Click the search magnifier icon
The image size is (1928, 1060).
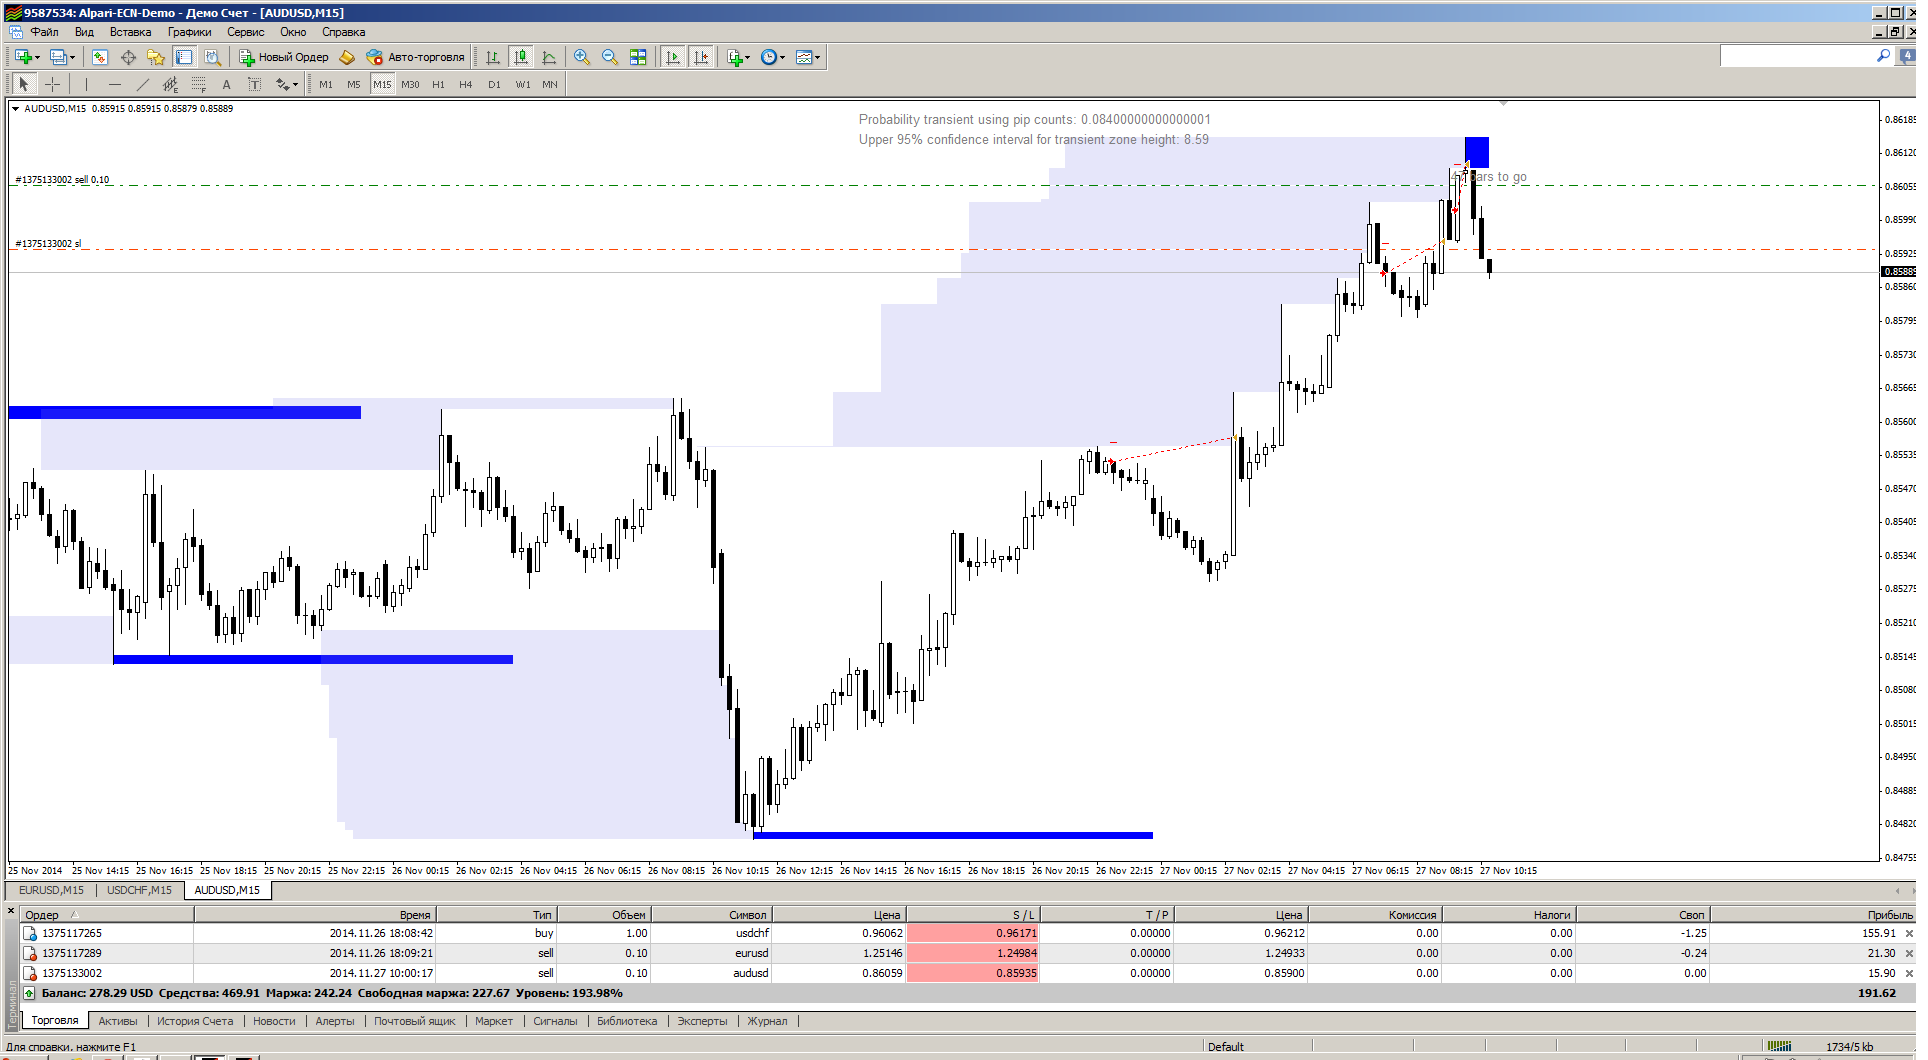coord(1883,56)
